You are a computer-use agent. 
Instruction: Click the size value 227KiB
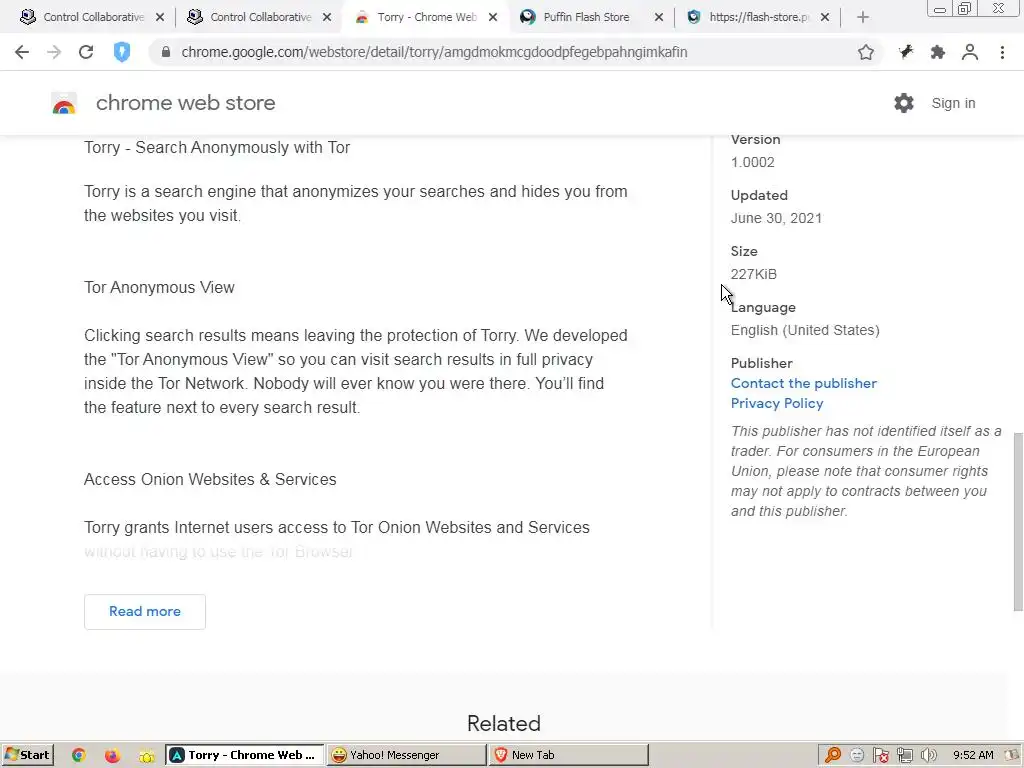pyautogui.click(x=754, y=274)
